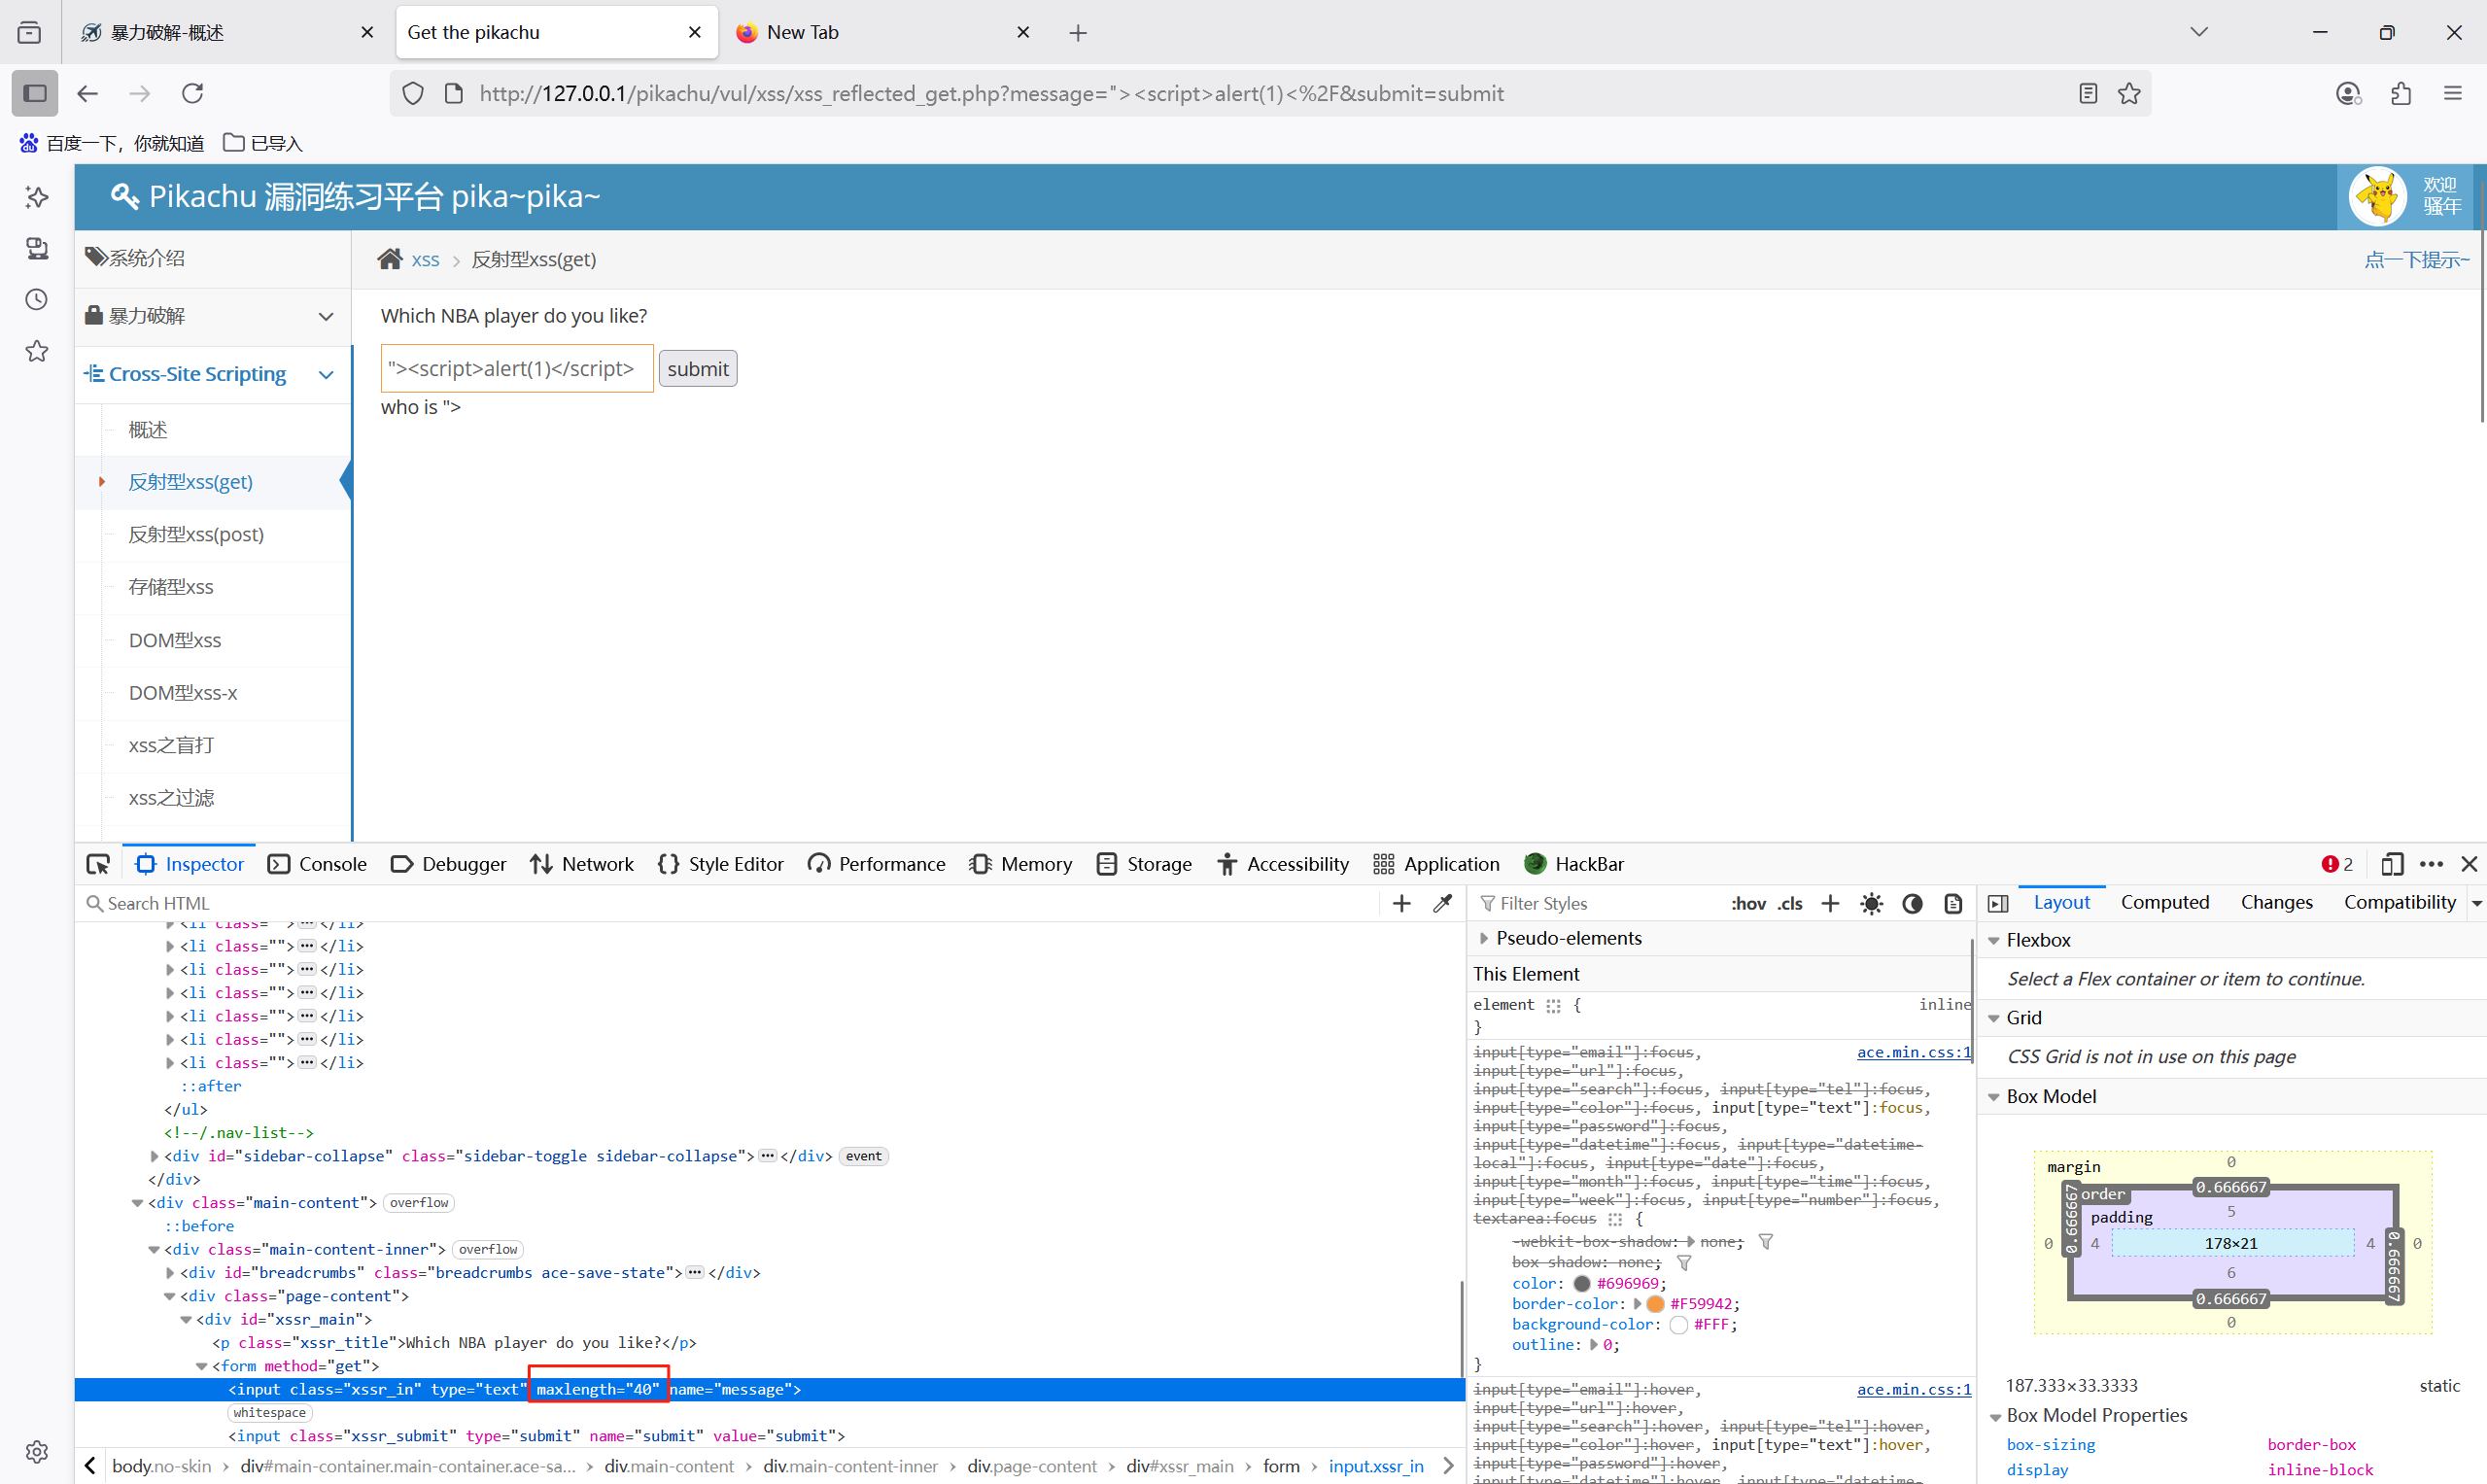The height and width of the screenshot is (1484, 2487).
Task: Switch to the Performance tab
Action: click(877, 864)
